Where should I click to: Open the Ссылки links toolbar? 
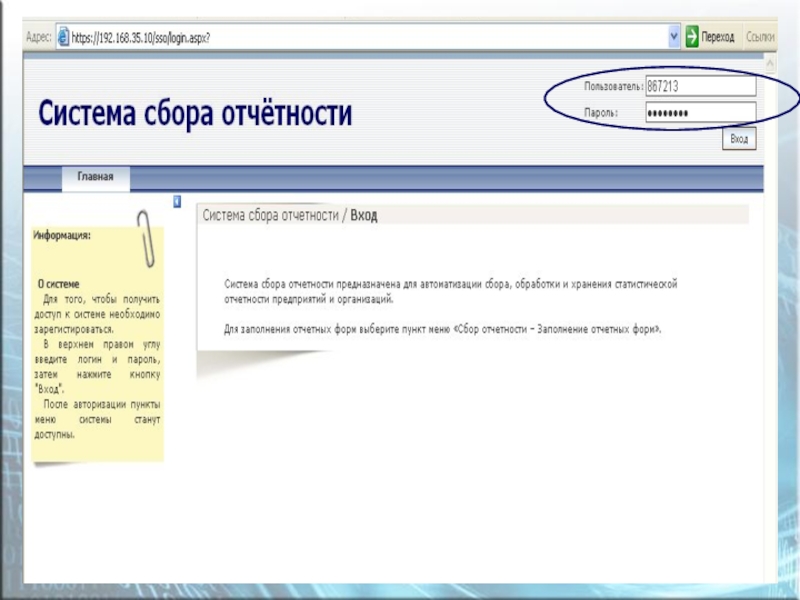click(760, 37)
